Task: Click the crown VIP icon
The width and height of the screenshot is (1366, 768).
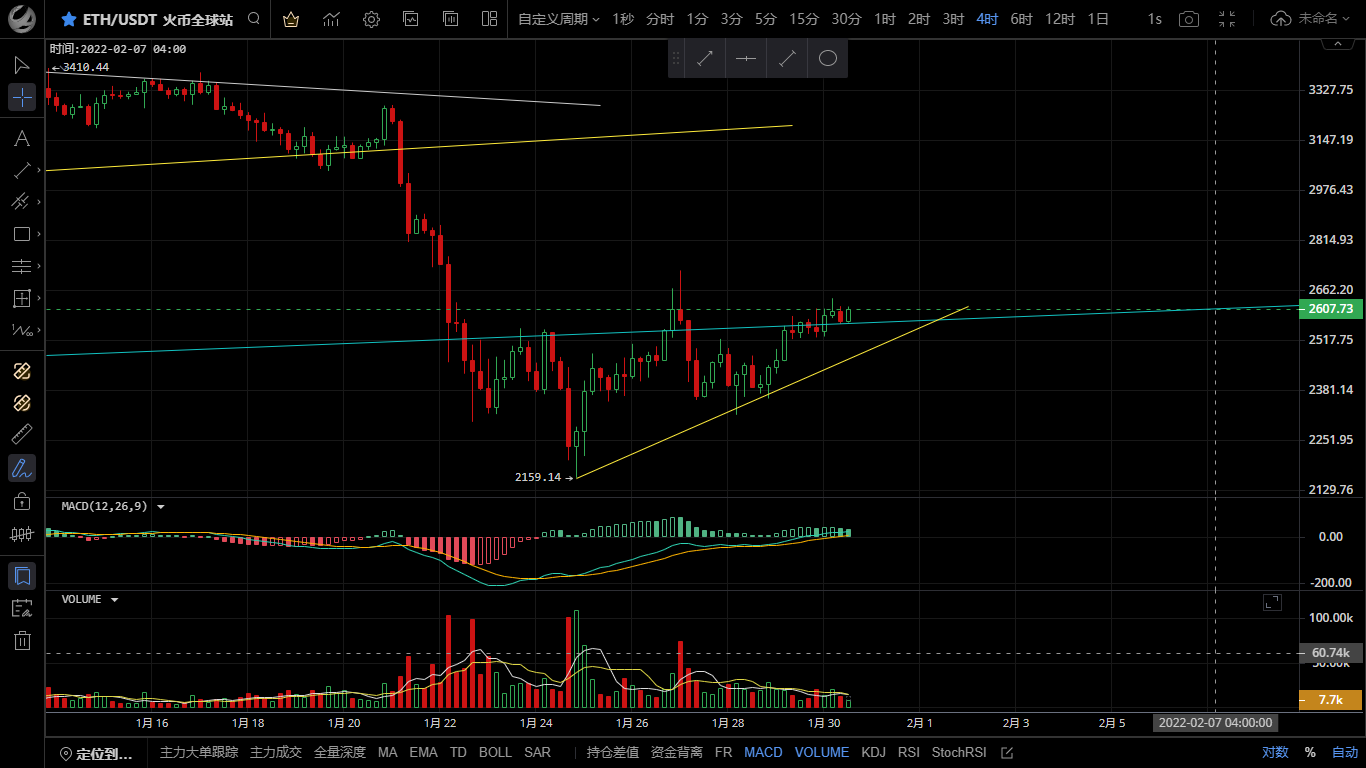Action: [x=291, y=19]
